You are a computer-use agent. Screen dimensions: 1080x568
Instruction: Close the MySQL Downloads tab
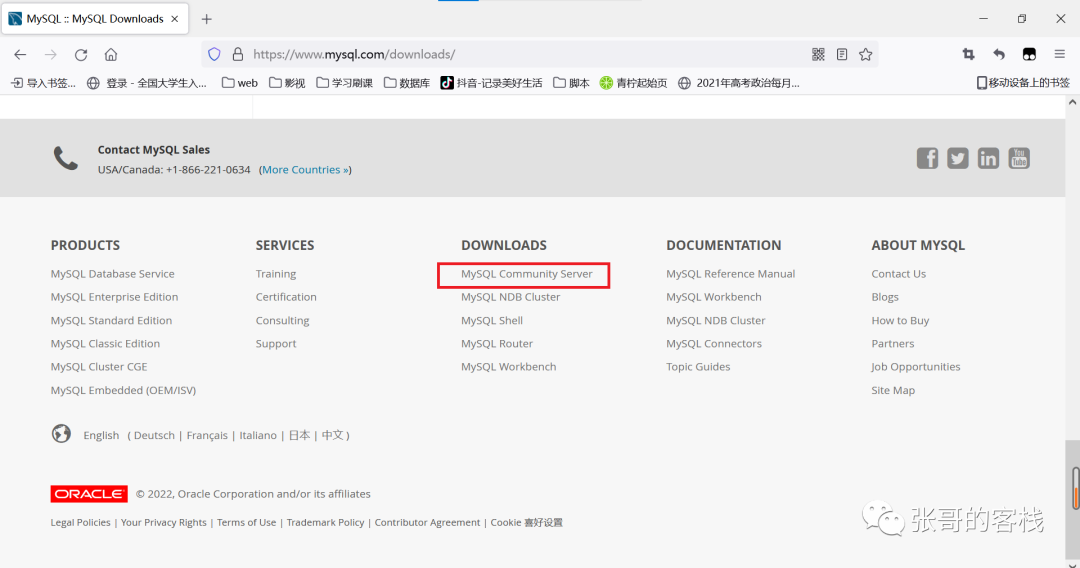[175, 19]
